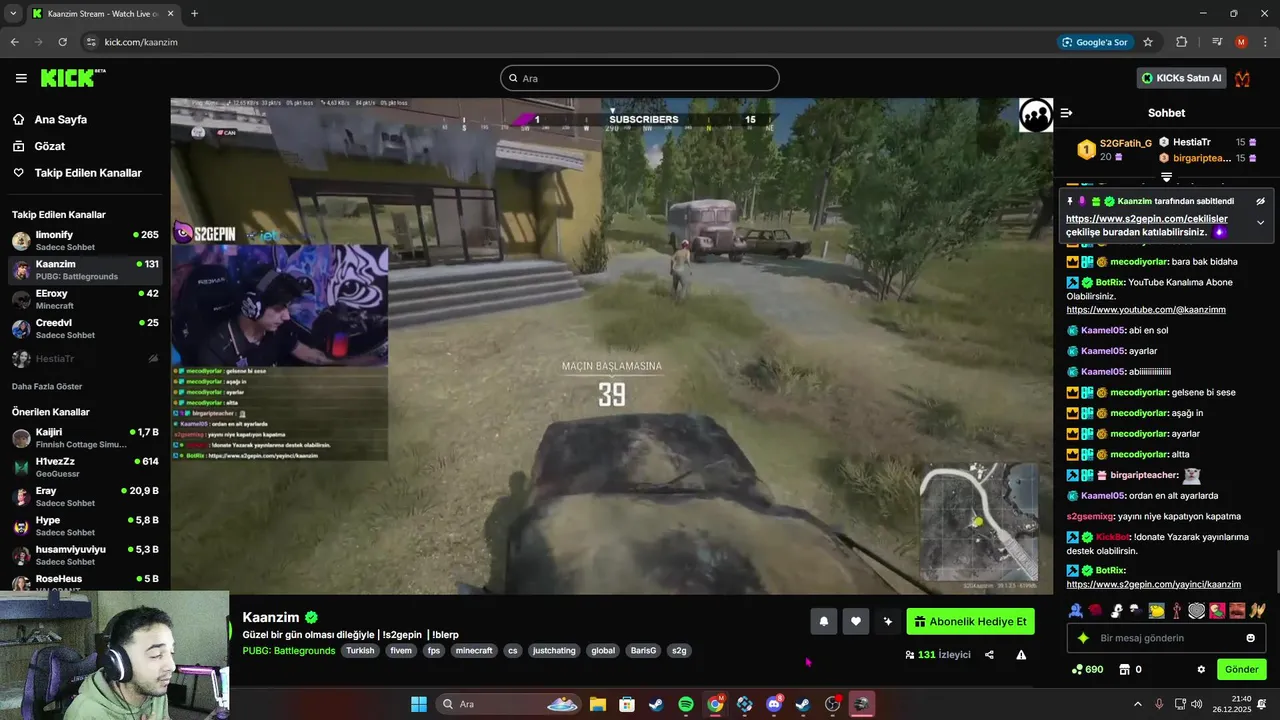1280x720 pixels.
Task: Open Spotify from the taskbar
Action: tap(686, 704)
